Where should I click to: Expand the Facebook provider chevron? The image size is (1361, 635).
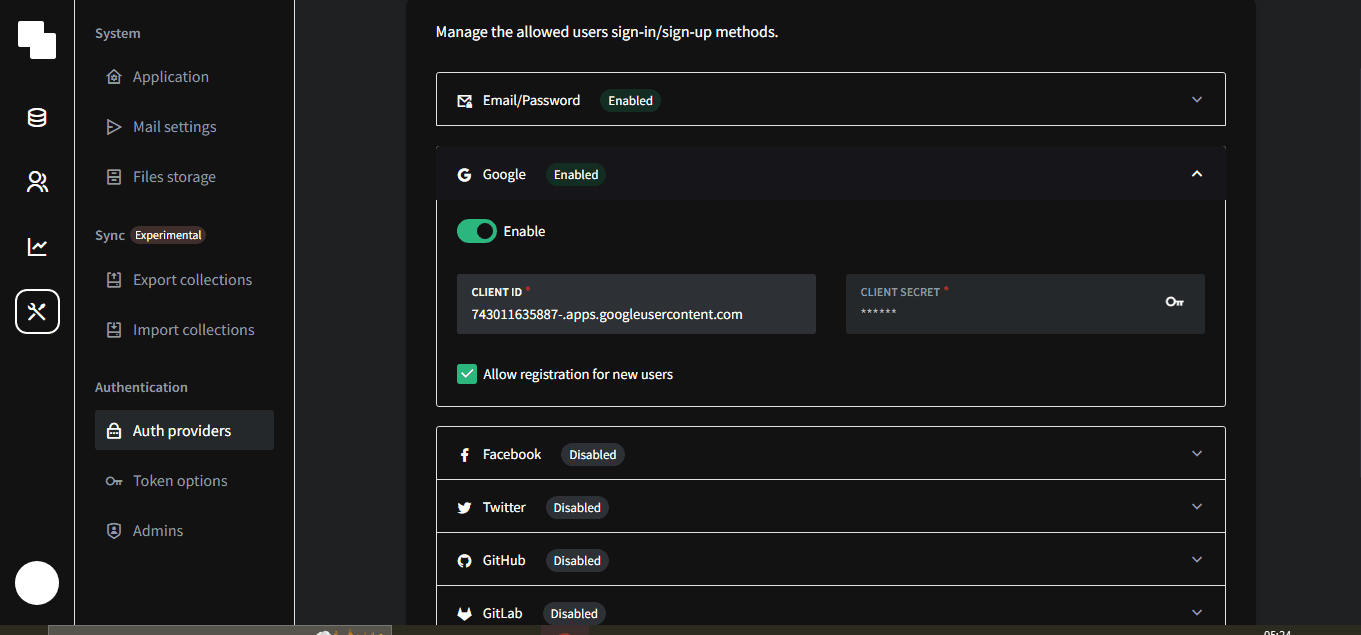coord(1197,453)
